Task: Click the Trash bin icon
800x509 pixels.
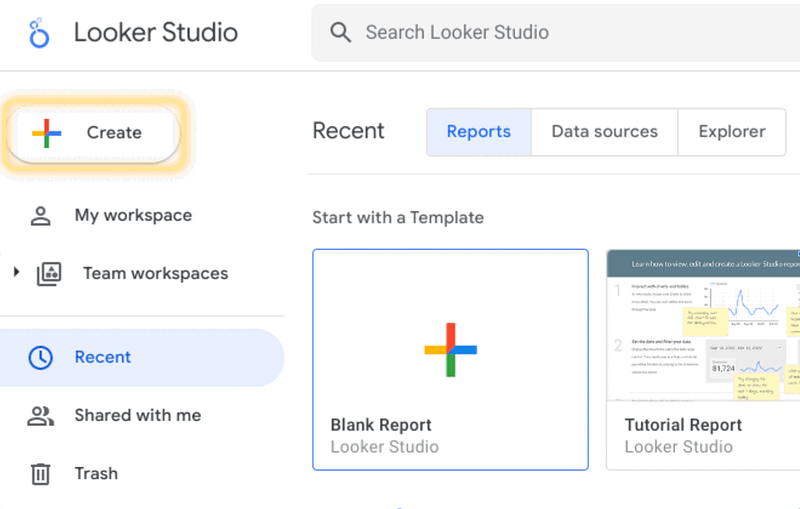Action: [41, 474]
